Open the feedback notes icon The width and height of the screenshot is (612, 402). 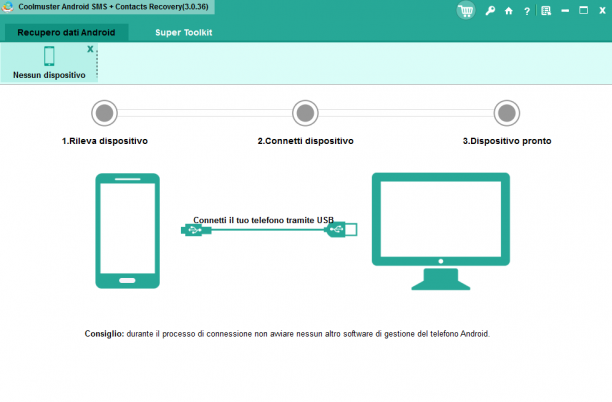(x=546, y=11)
